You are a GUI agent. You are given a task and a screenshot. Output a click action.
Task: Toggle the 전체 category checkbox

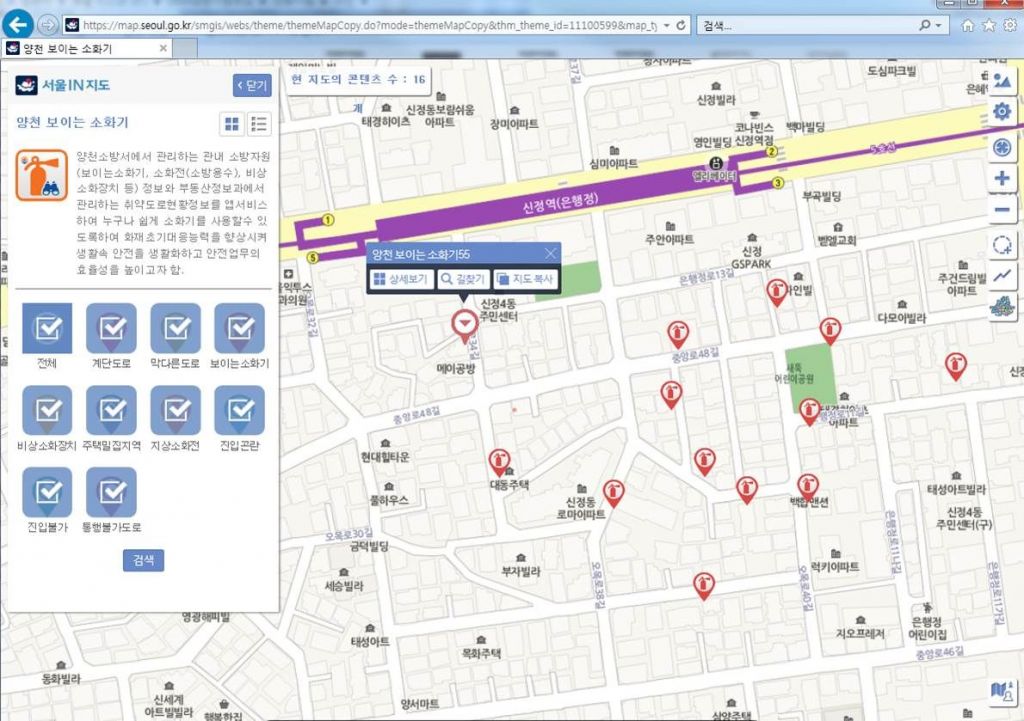(x=47, y=329)
